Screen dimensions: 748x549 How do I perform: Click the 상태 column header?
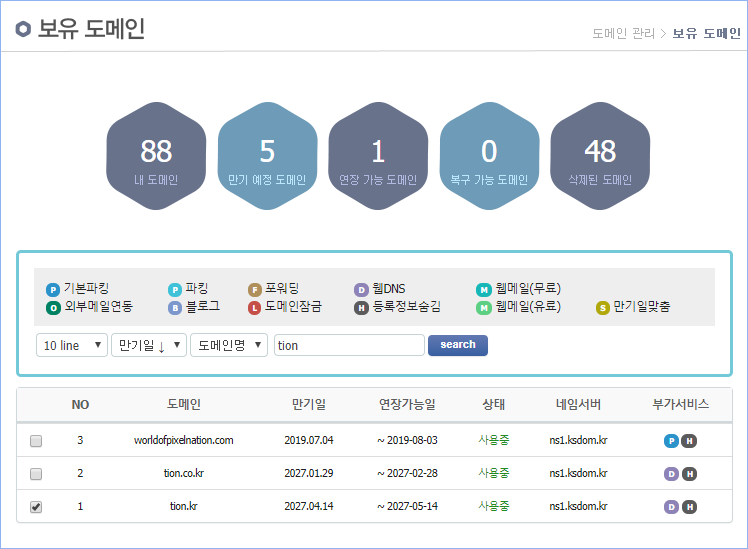(x=493, y=404)
